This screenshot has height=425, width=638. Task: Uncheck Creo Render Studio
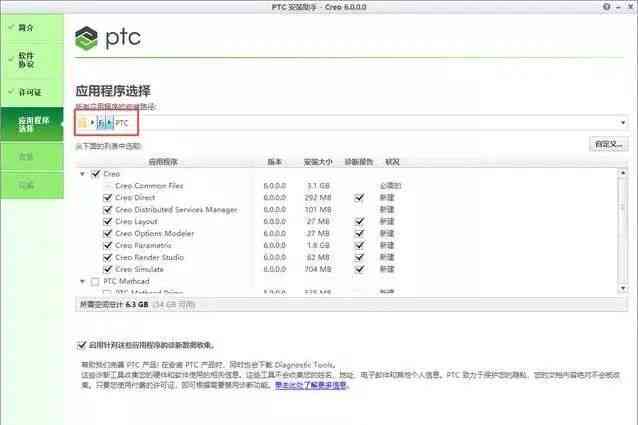click(107, 257)
